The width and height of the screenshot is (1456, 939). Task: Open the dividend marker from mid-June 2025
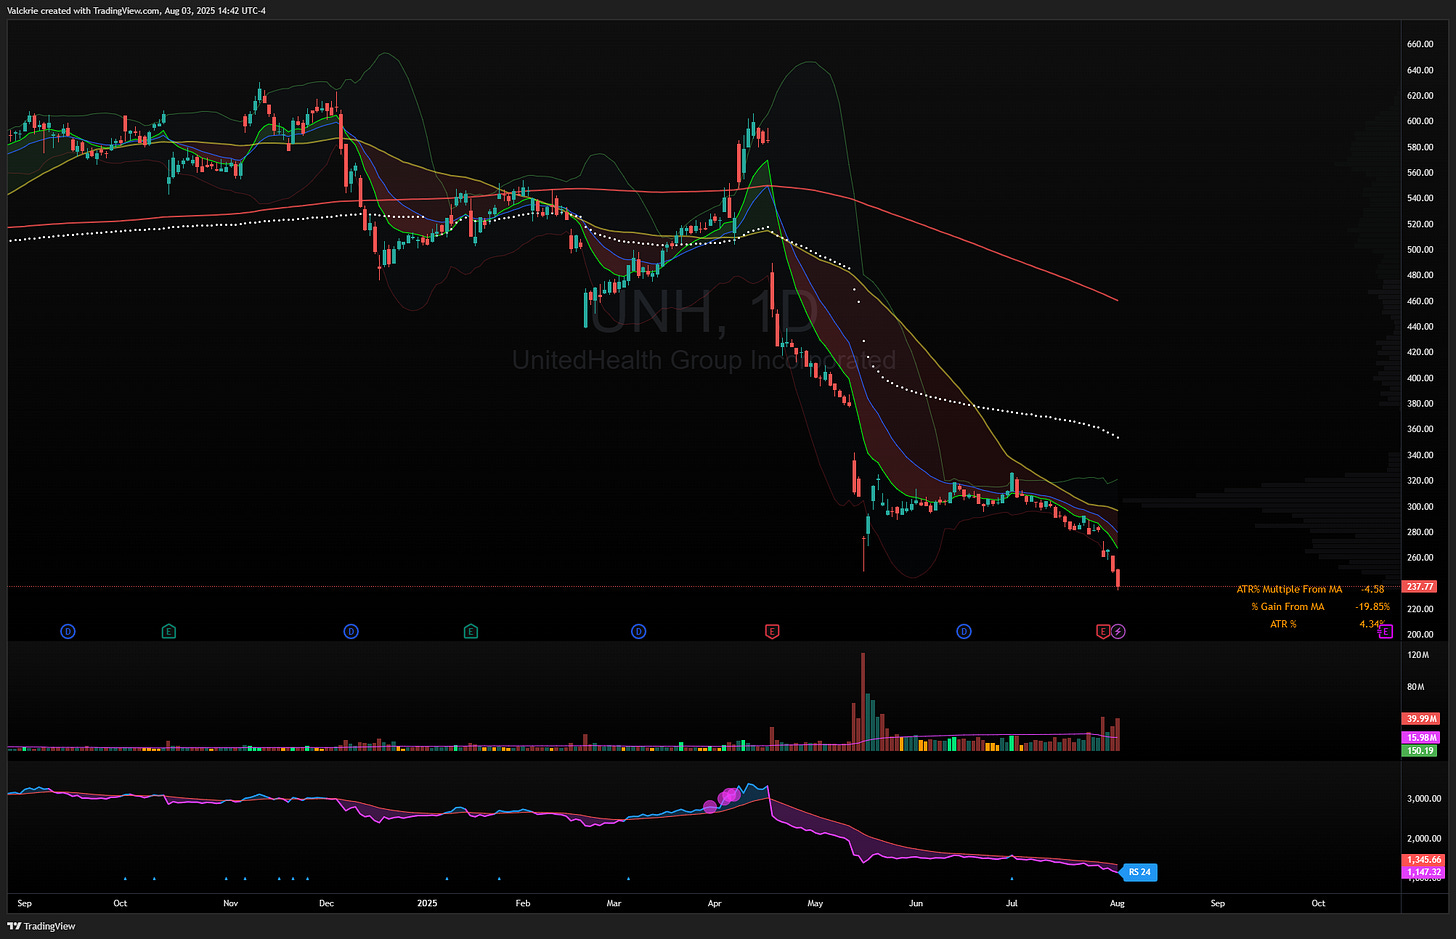(x=964, y=631)
